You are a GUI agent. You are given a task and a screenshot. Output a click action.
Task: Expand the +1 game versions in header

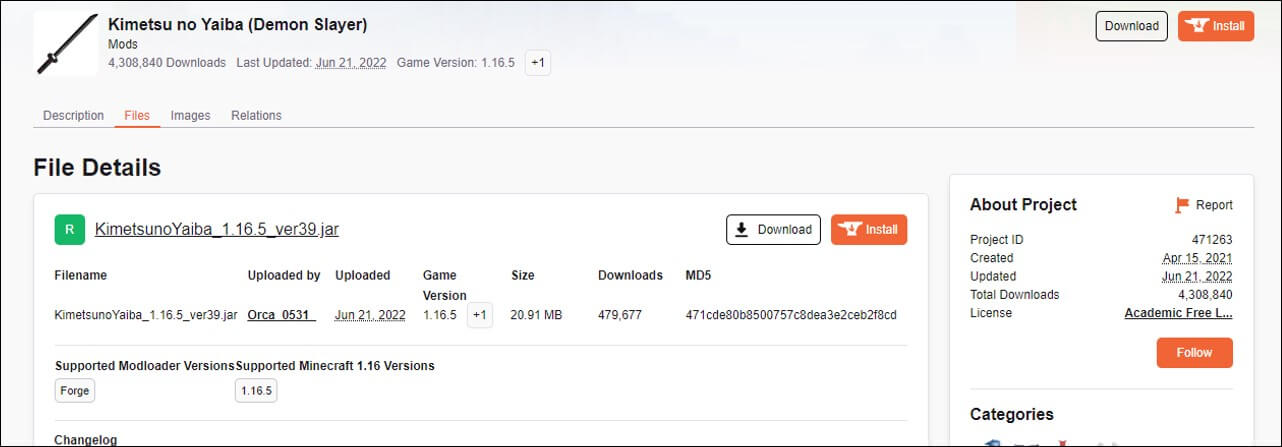click(538, 62)
